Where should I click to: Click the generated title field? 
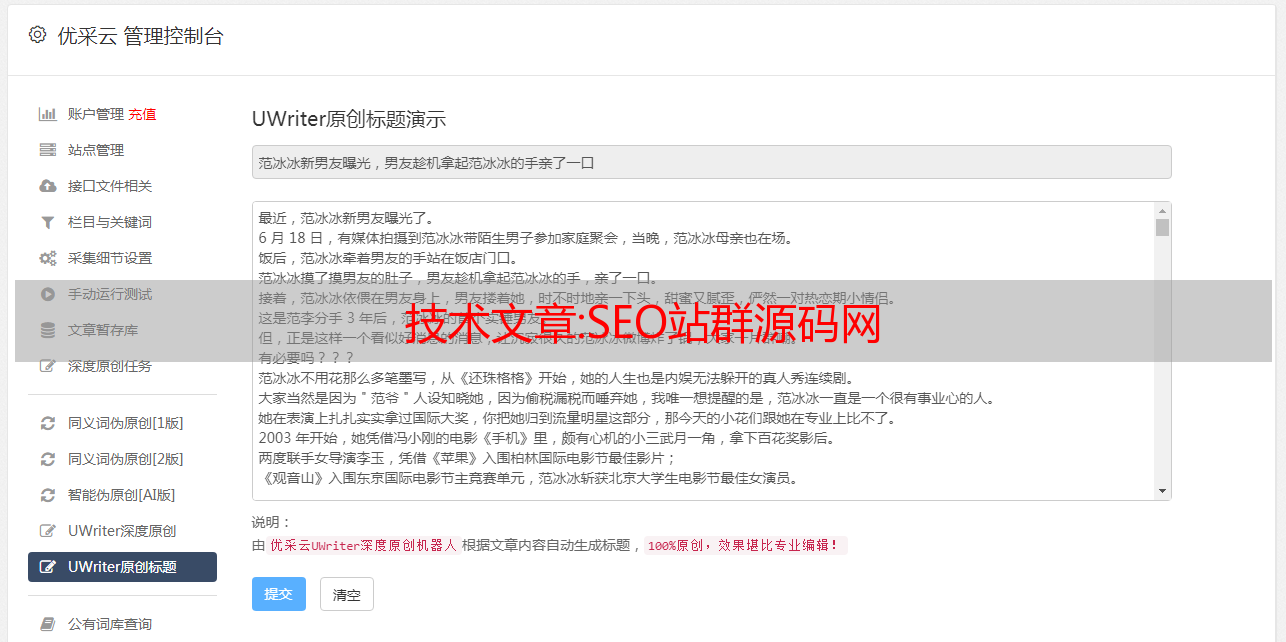[711, 162]
